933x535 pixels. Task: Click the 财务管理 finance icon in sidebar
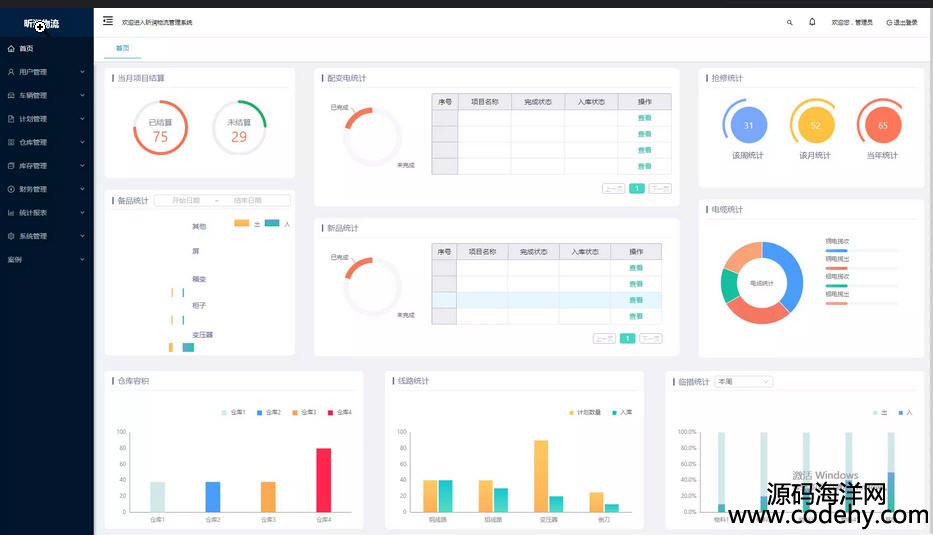coord(11,189)
